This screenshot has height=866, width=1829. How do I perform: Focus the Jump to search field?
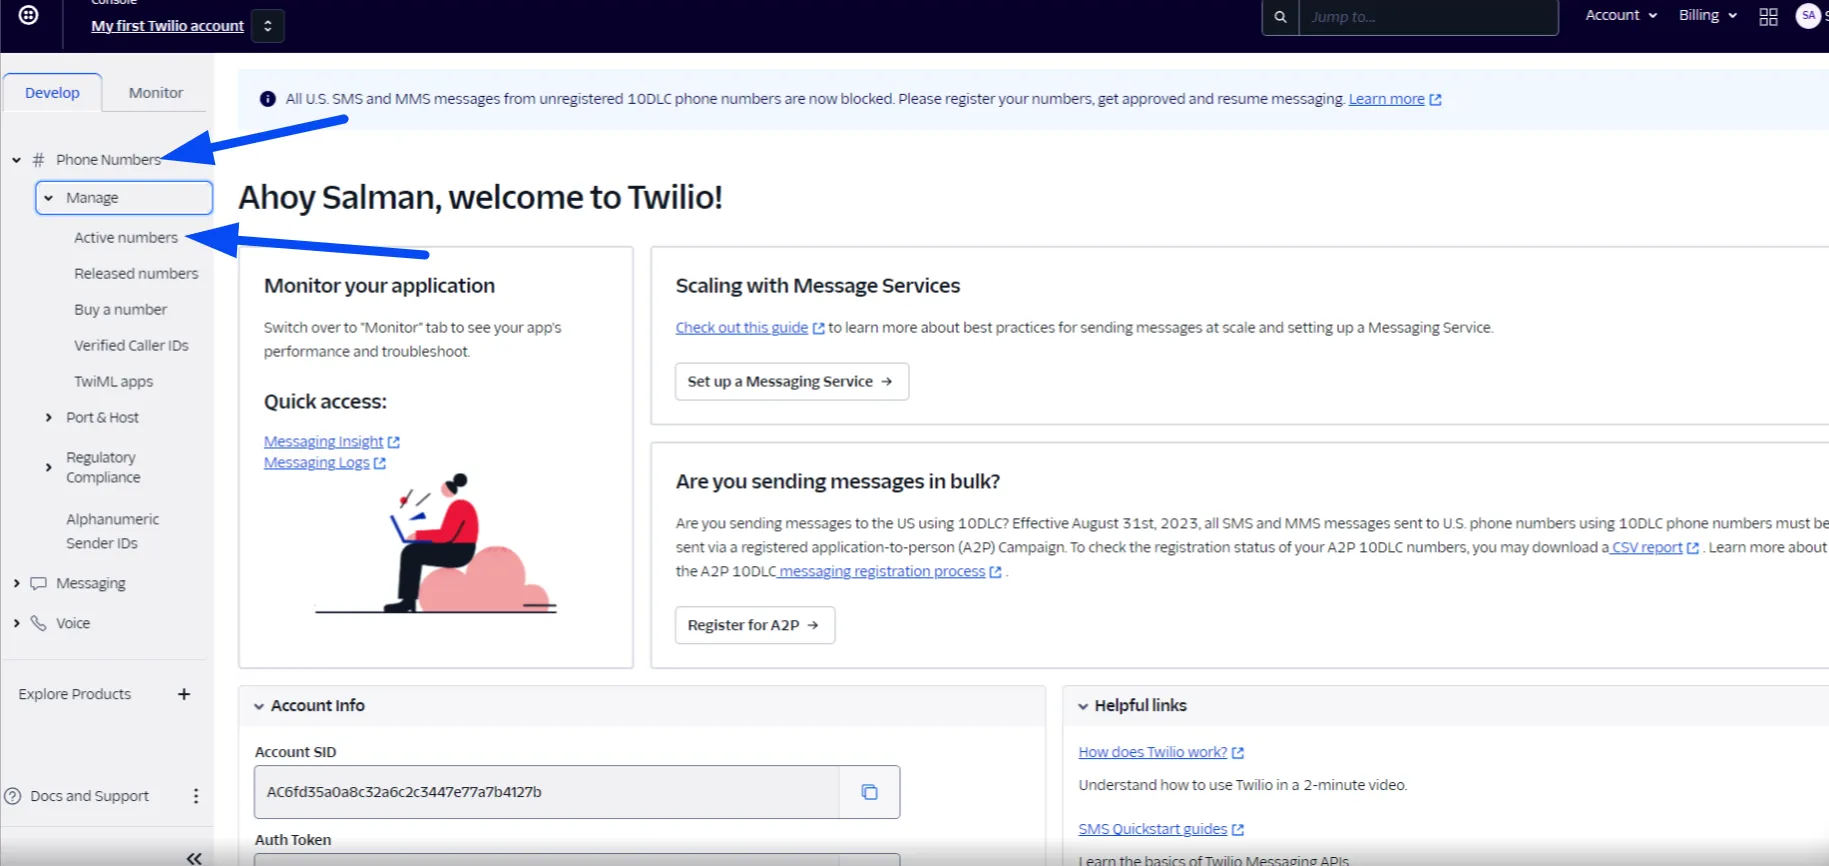(1428, 17)
